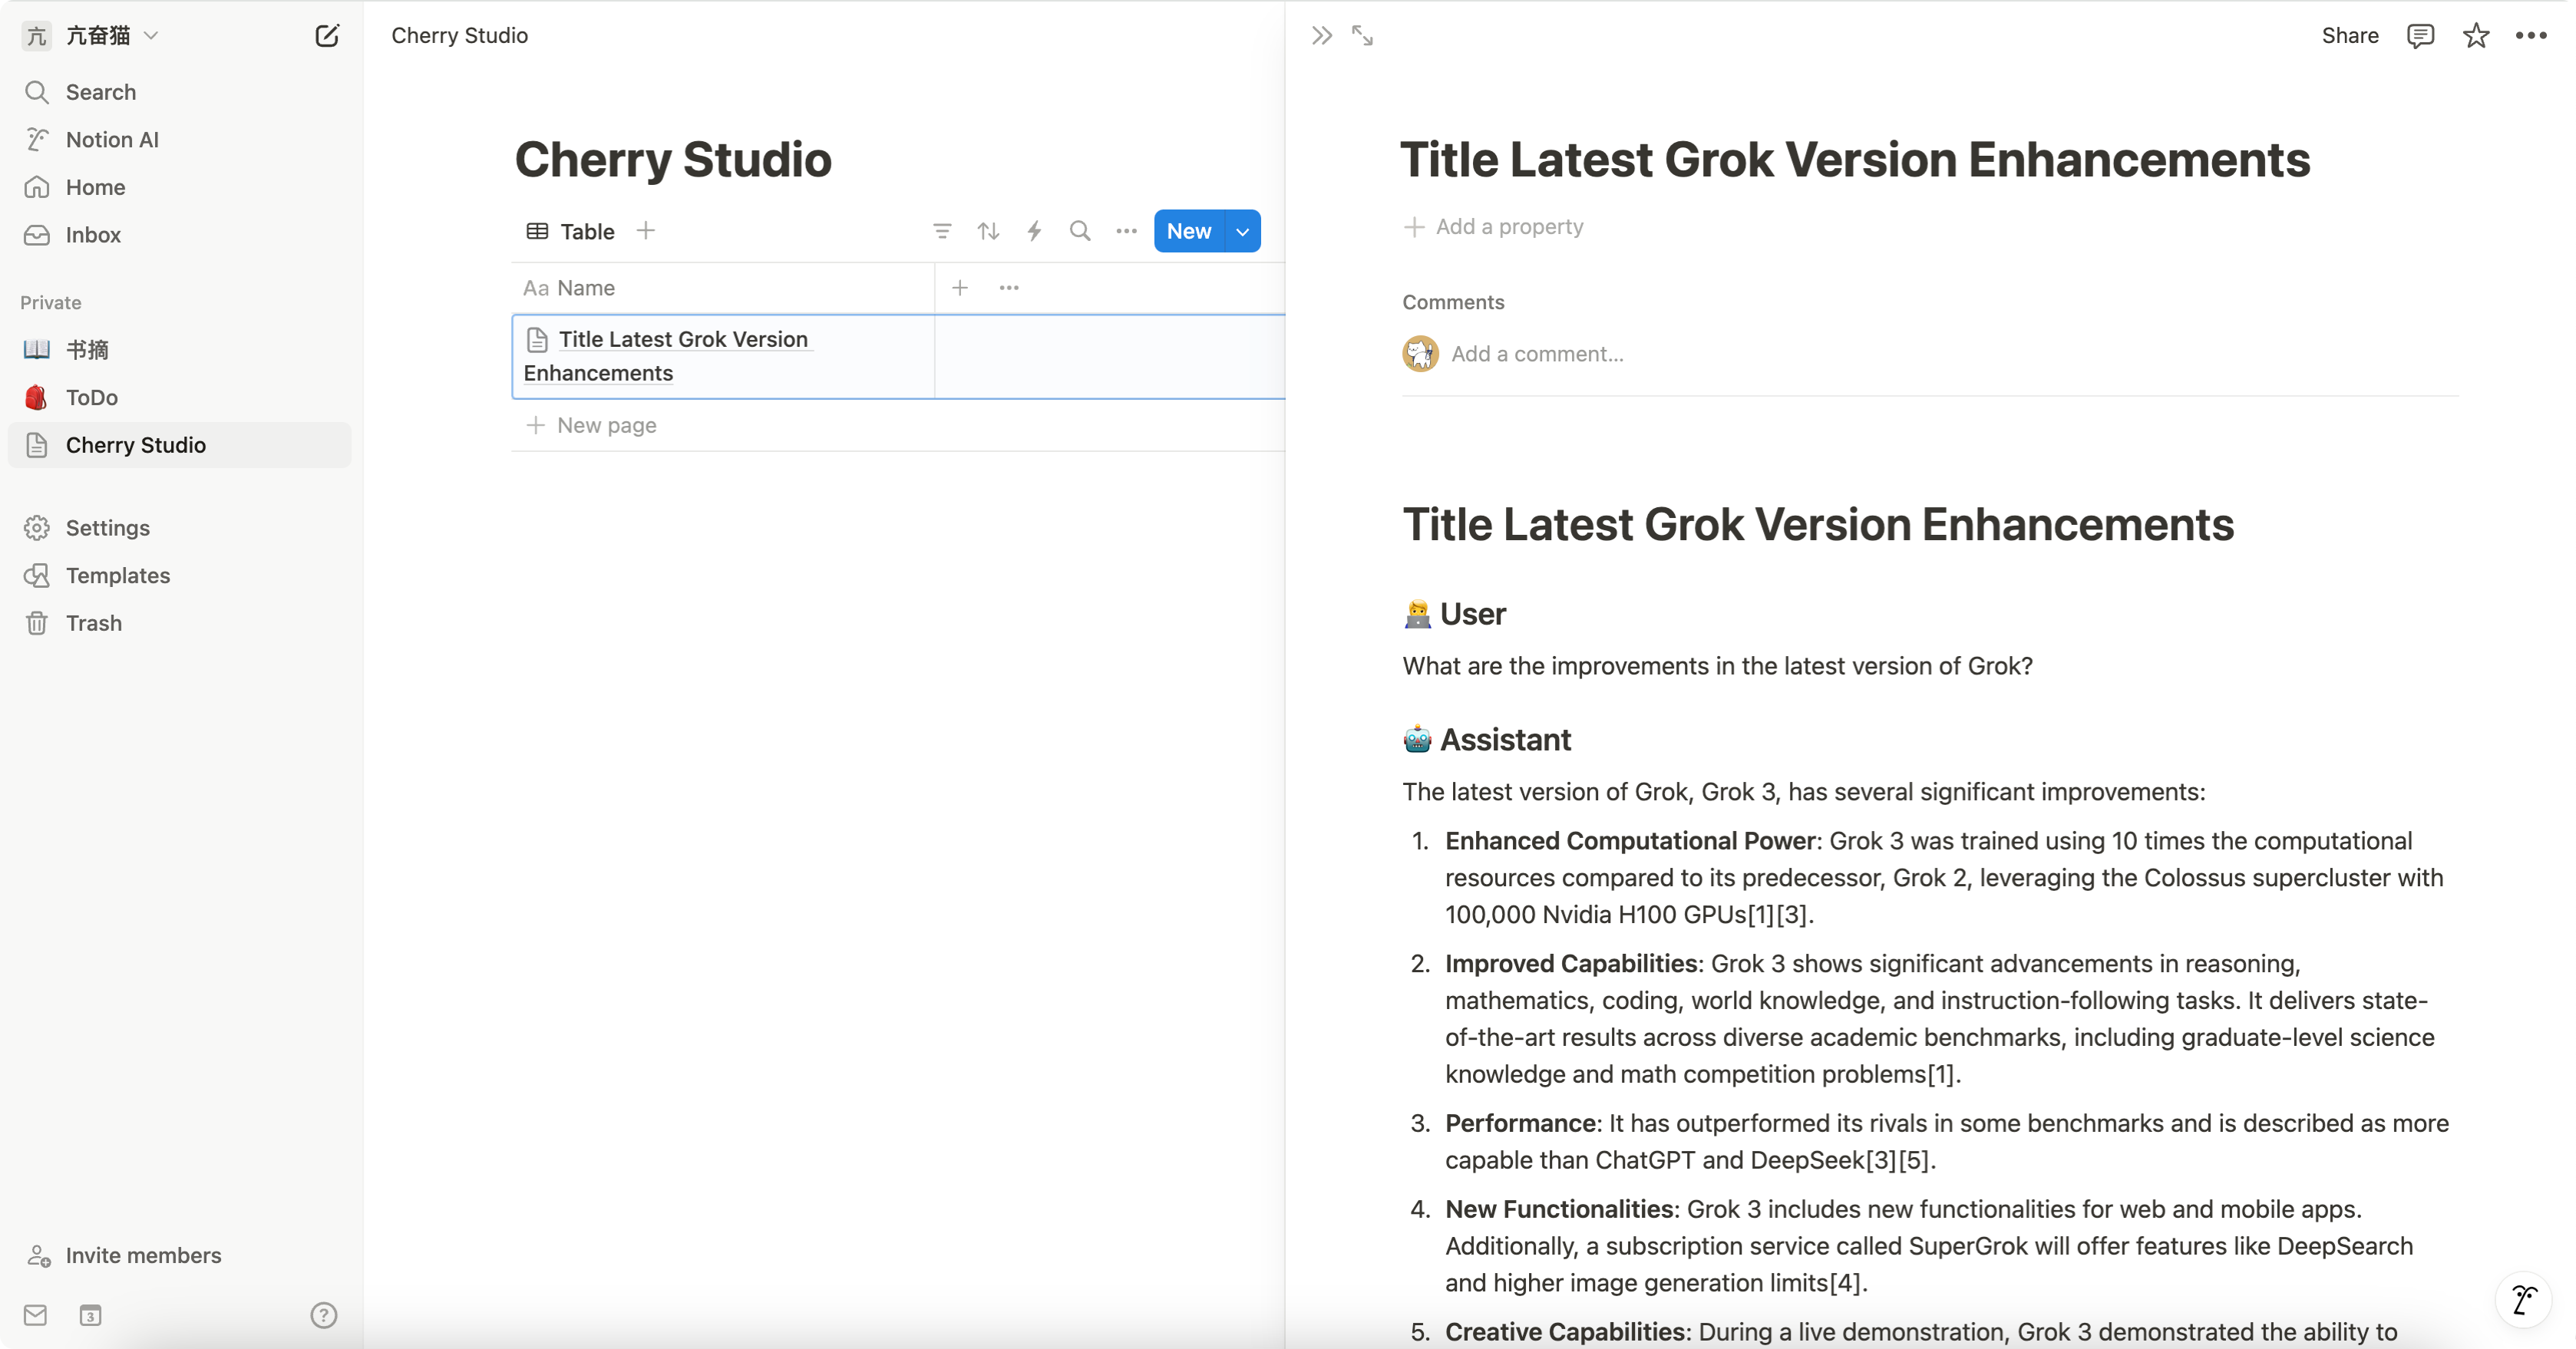Viewport: 2576px width, 1349px height.
Task: Open the help question mark icon
Action: (x=323, y=1315)
